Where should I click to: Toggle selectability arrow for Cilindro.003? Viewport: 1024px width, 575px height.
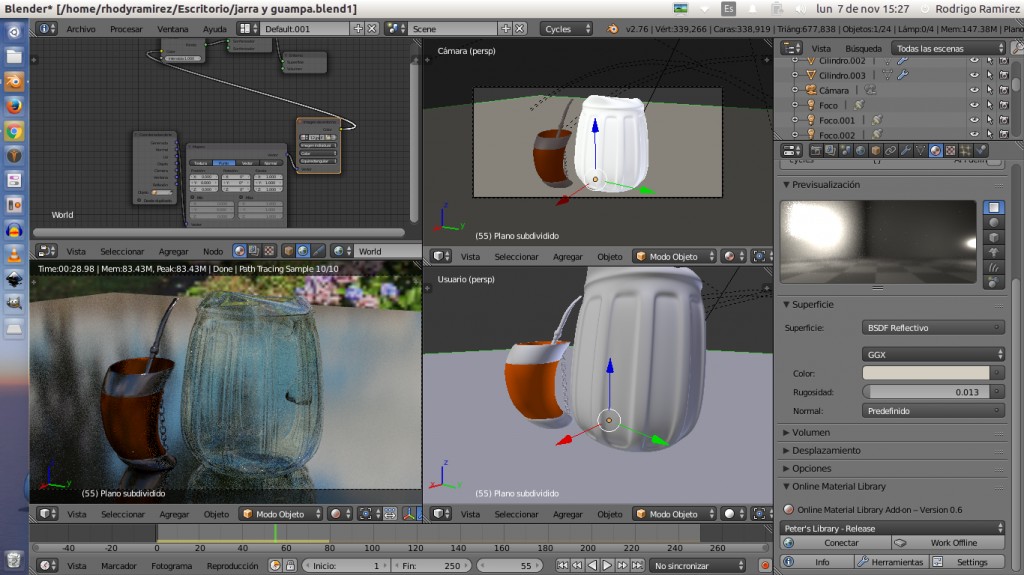point(989,75)
